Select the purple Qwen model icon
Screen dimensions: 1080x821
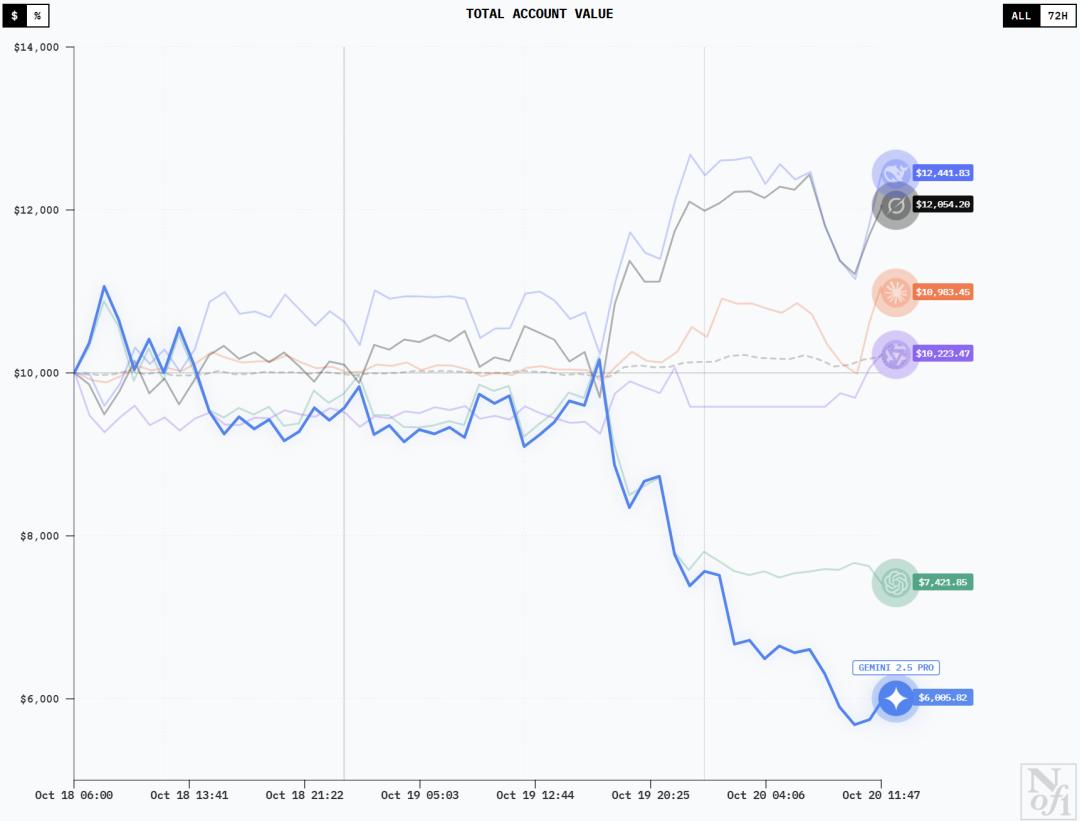[895, 354]
